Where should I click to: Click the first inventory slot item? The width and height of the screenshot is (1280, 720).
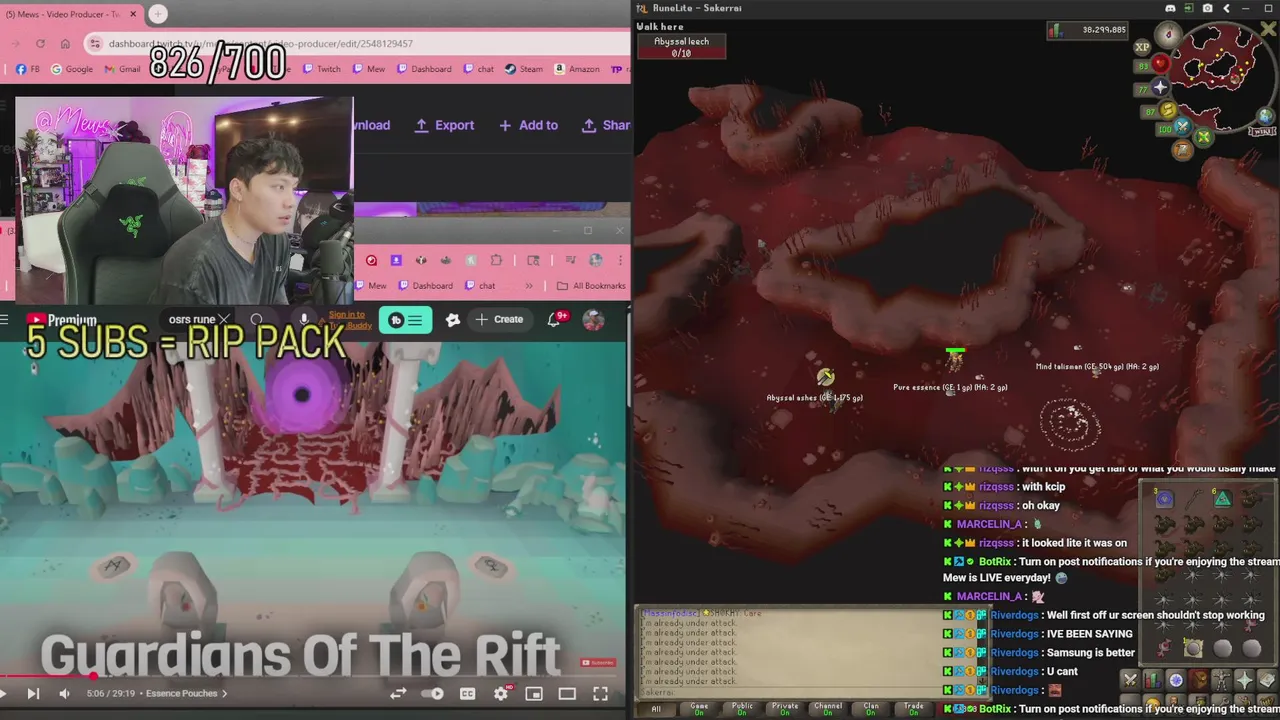coord(1164,498)
